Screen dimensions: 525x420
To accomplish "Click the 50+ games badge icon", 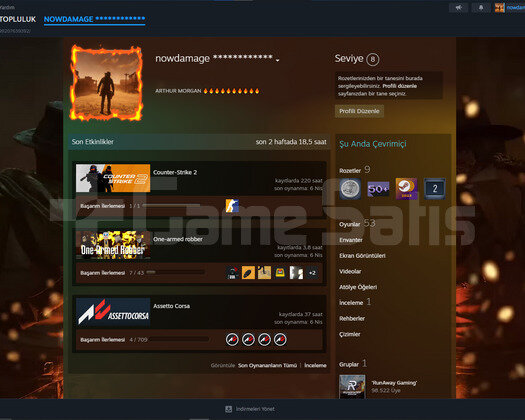I will 378,189.
